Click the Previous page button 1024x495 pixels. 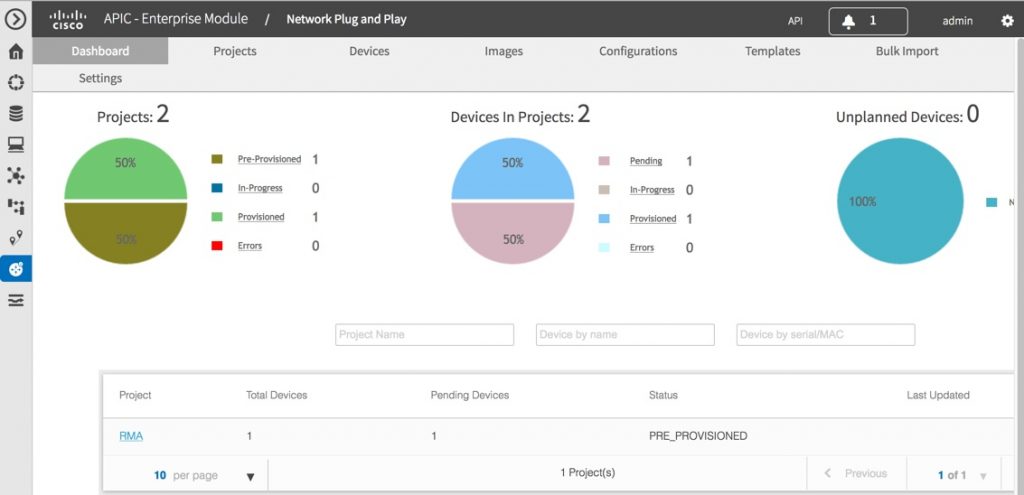pyautogui.click(x=856, y=474)
